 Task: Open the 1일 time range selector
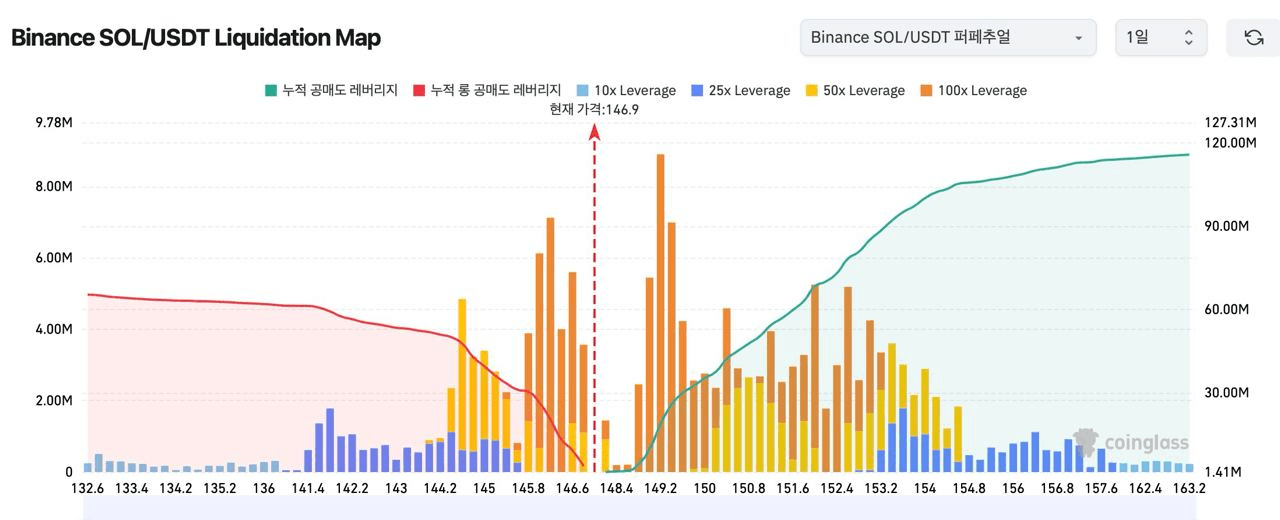pos(1161,38)
